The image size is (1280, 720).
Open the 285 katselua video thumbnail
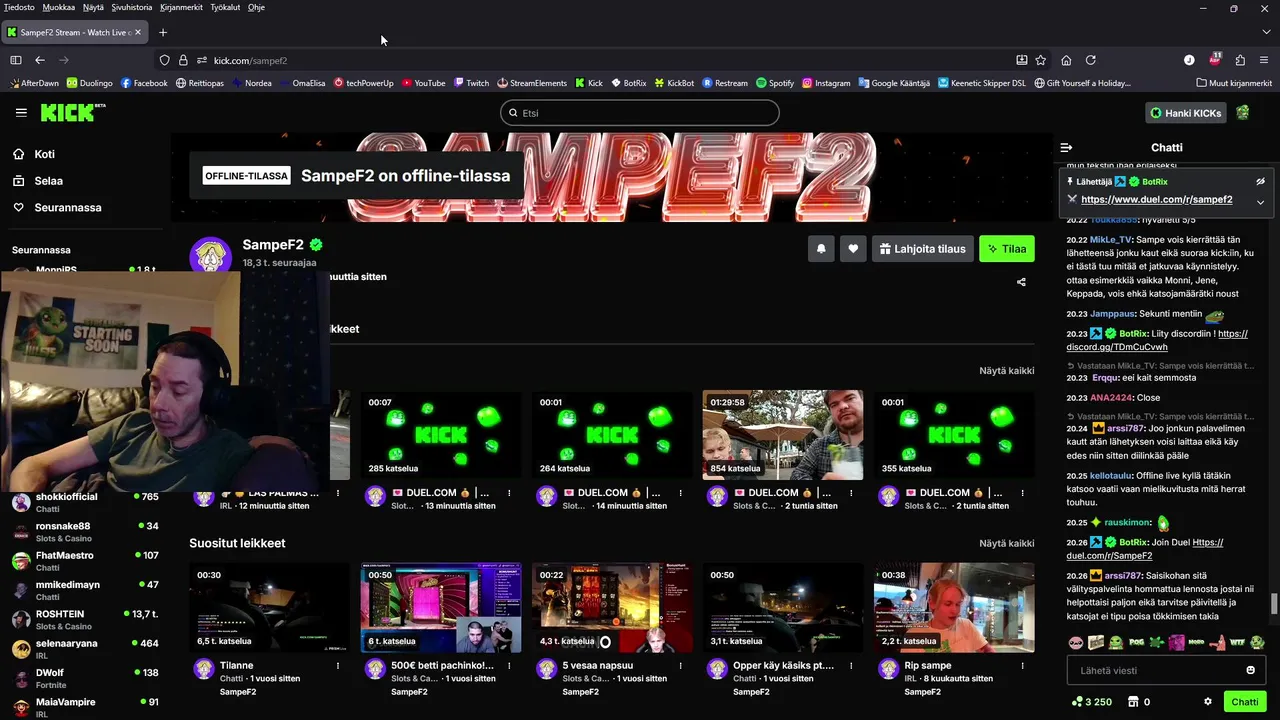click(x=441, y=435)
